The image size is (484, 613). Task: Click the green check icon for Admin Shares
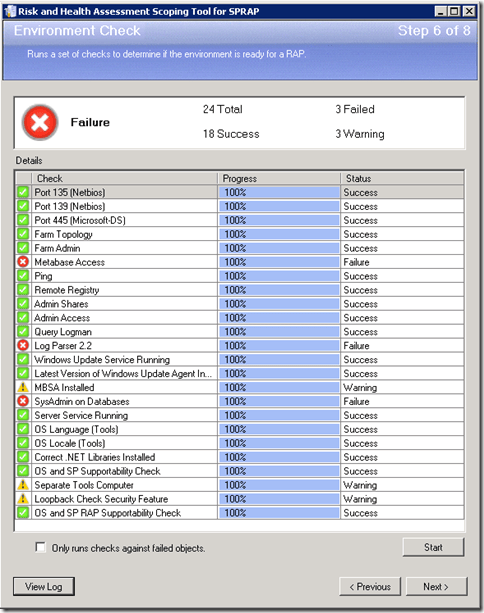[23, 303]
